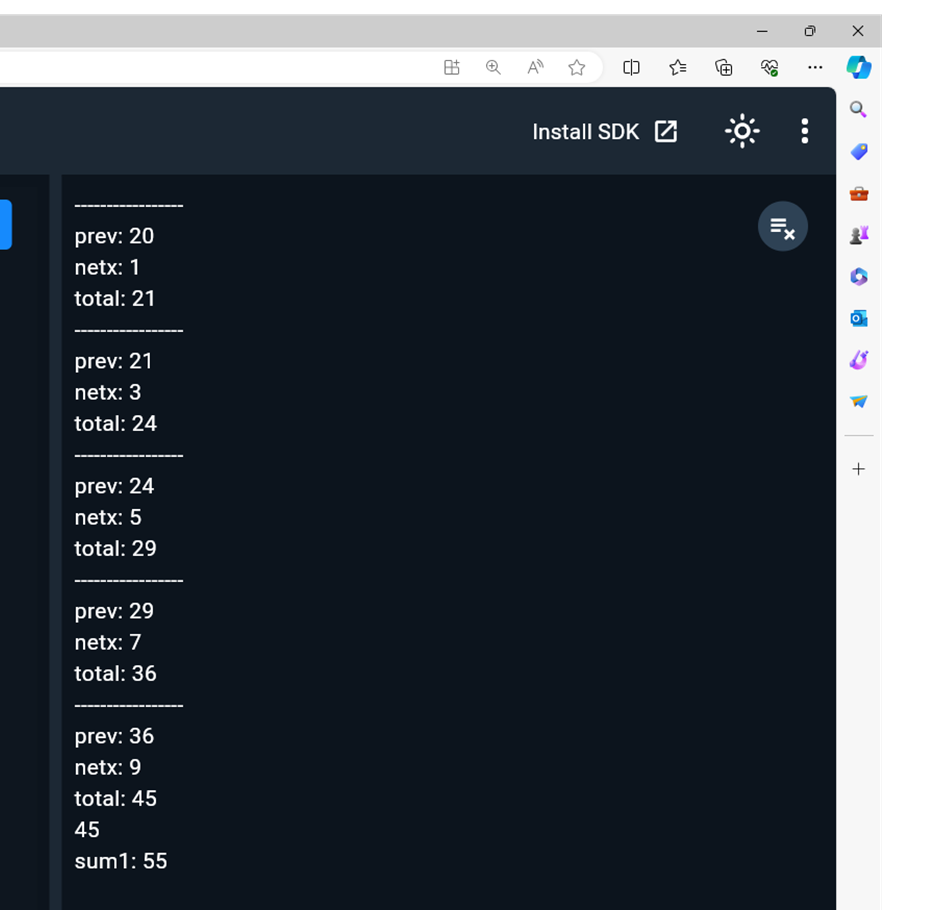Image resolution: width=940 pixels, height=910 pixels.
Task: Click the 'total: 36' output line
Action: coord(115,673)
